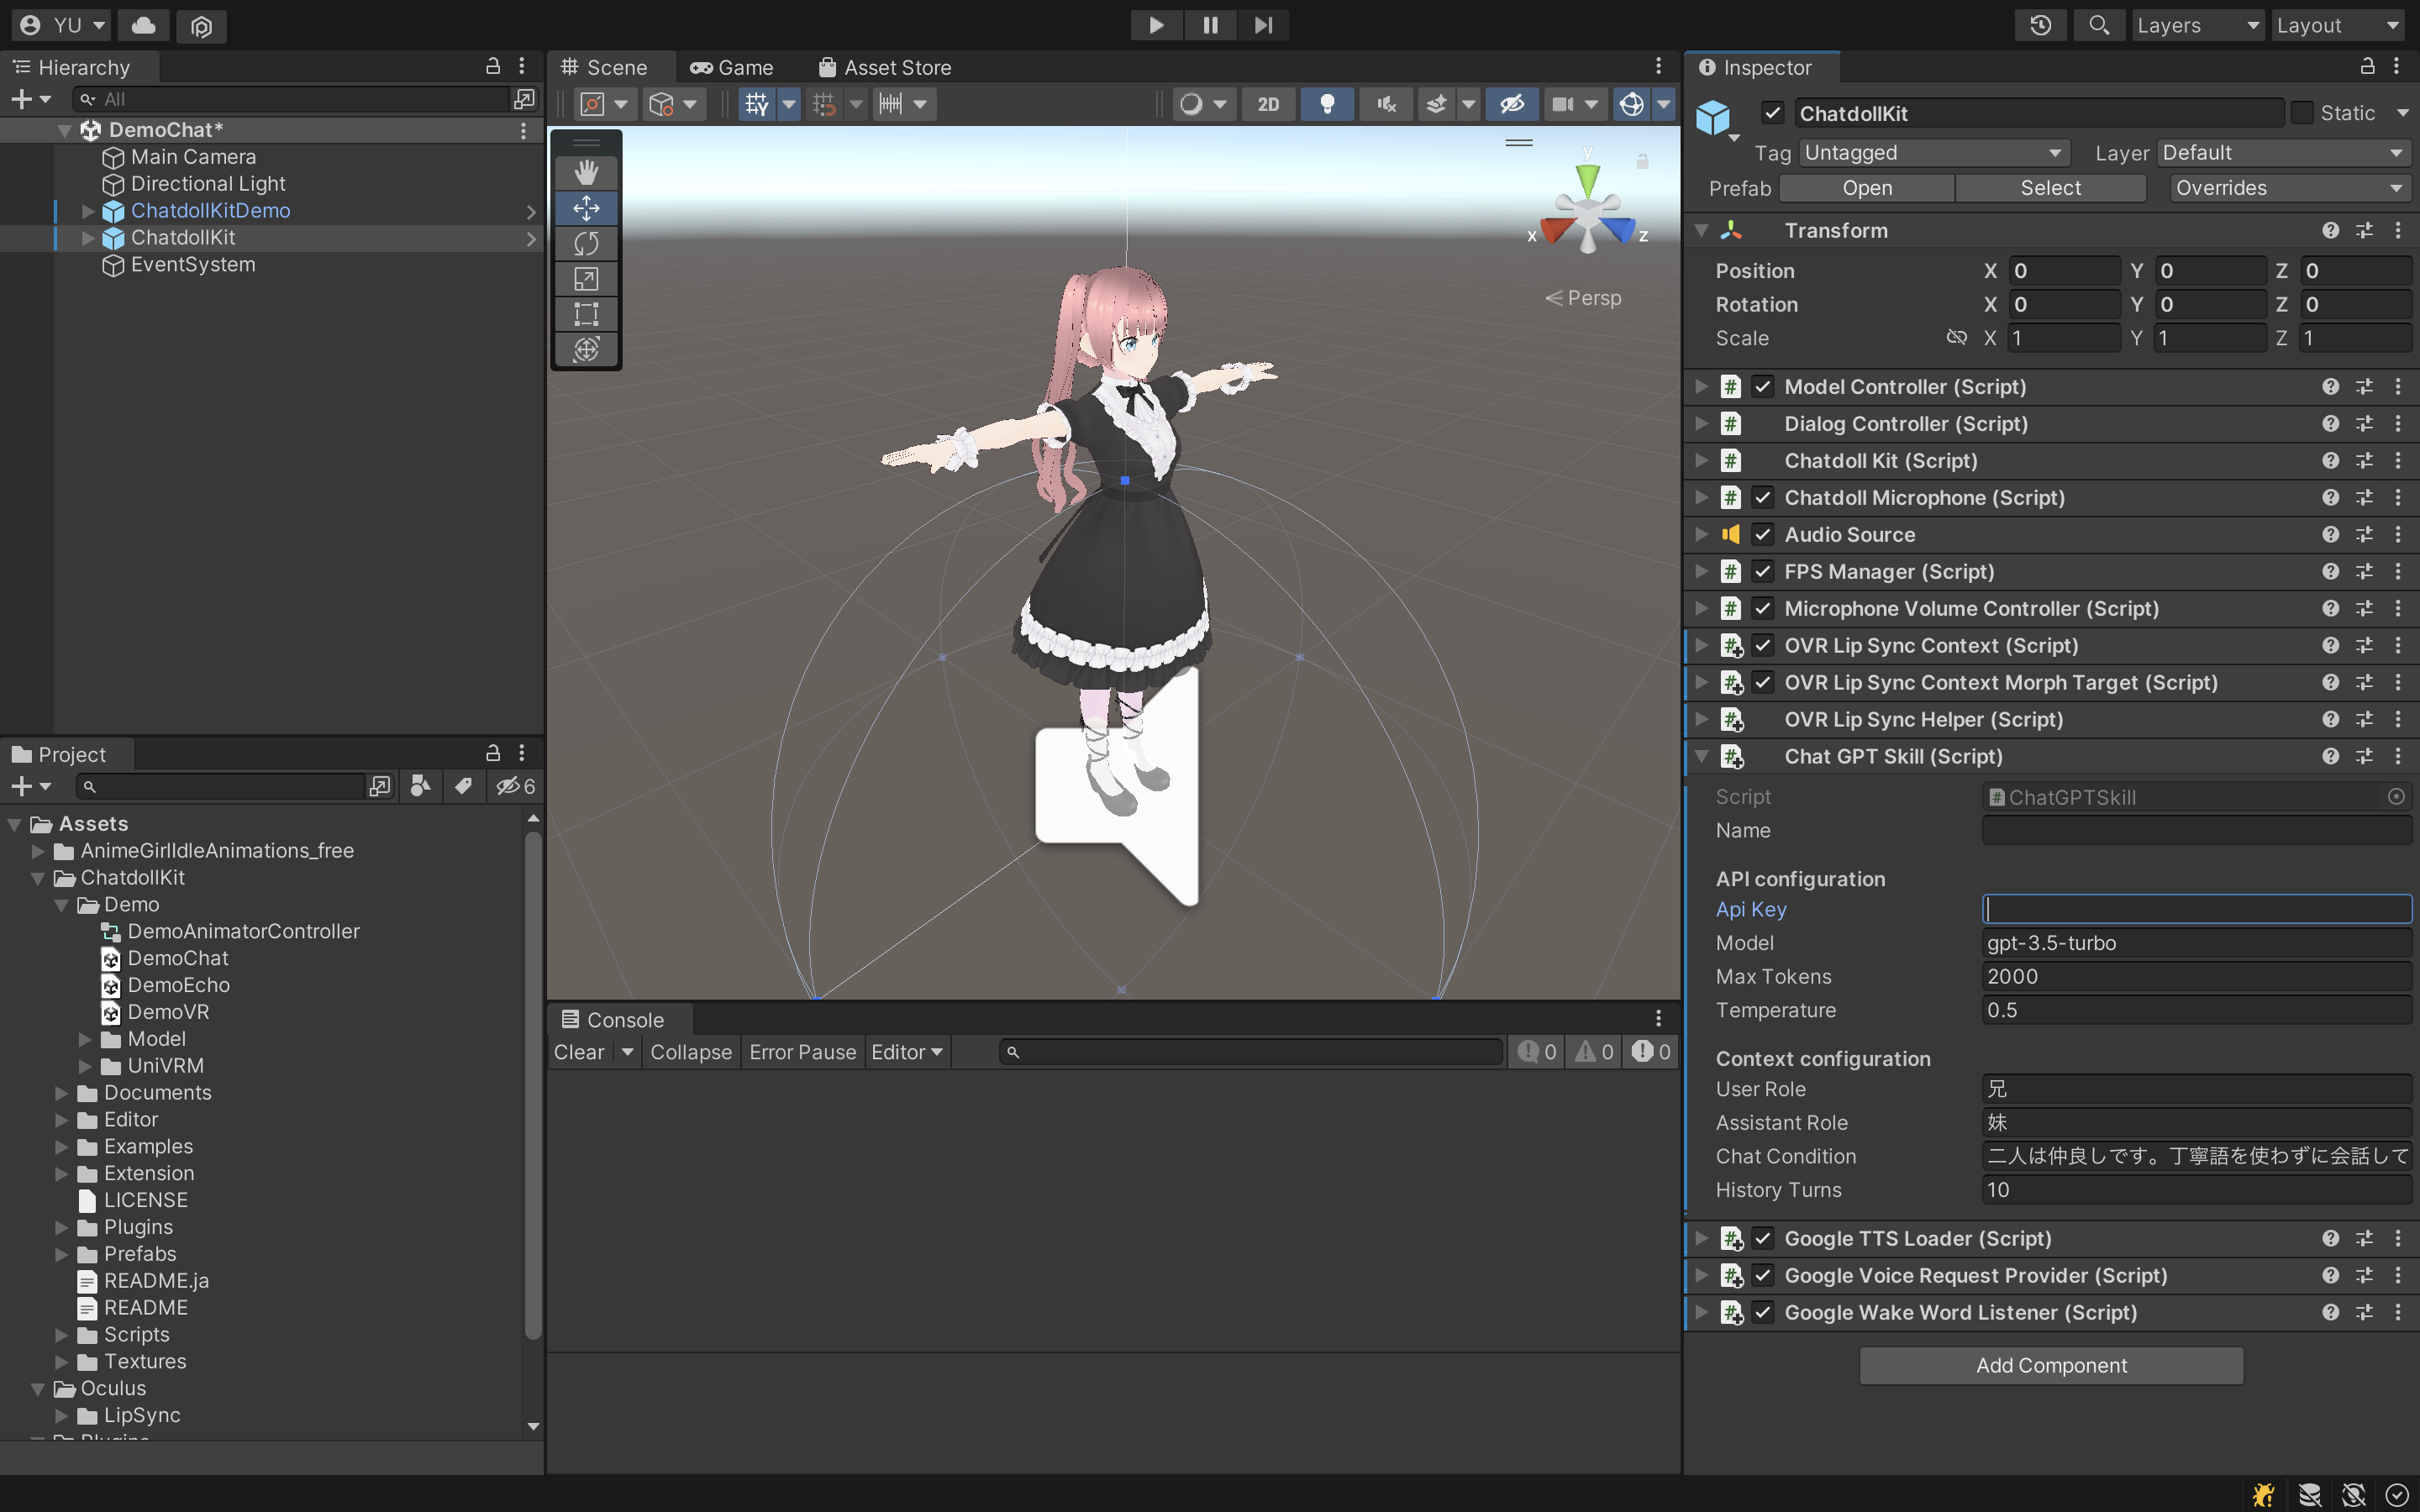Click the Api Key input field
2420x1512 pixels.
coord(2196,909)
